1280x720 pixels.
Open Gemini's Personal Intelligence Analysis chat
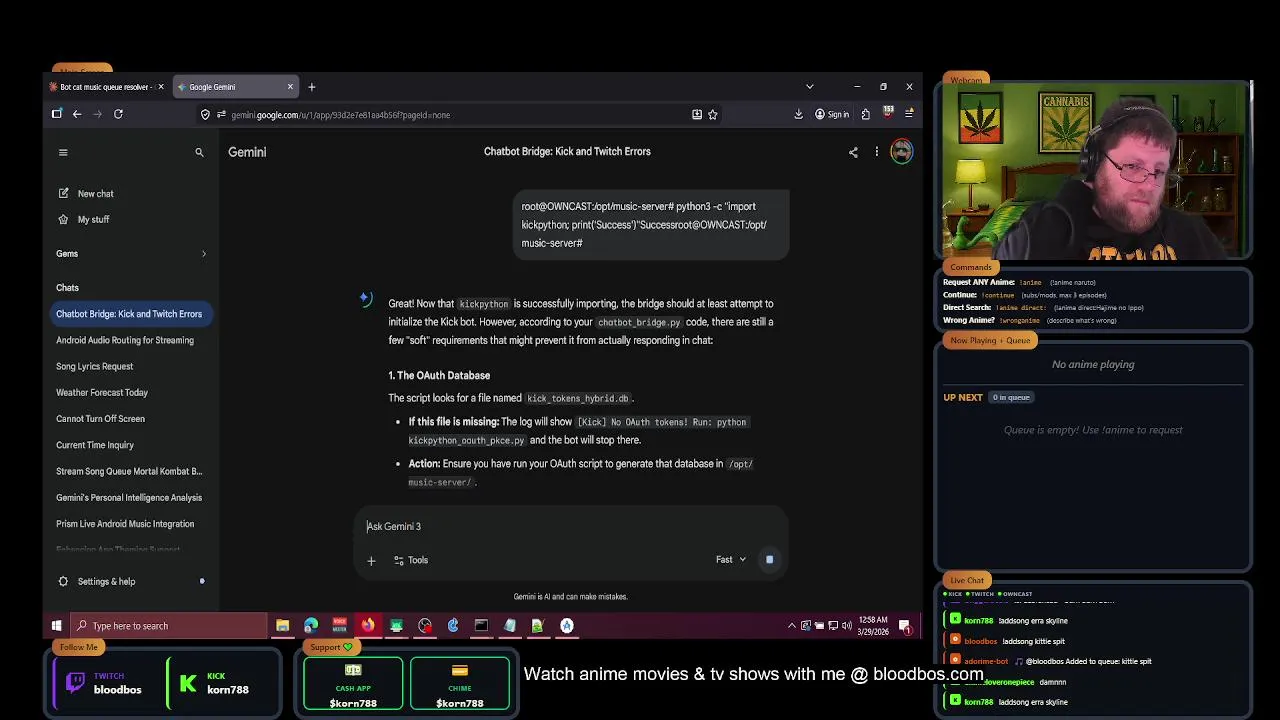129,498
